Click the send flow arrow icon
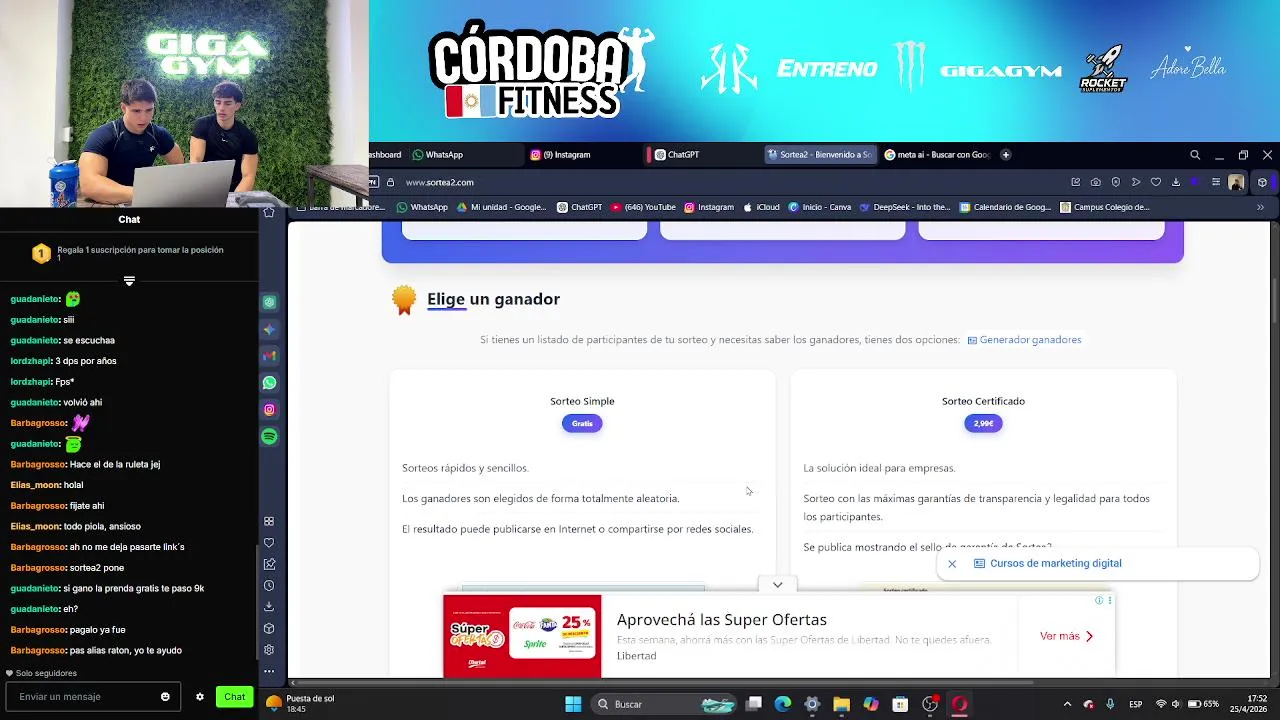 (x=1136, y=182)
